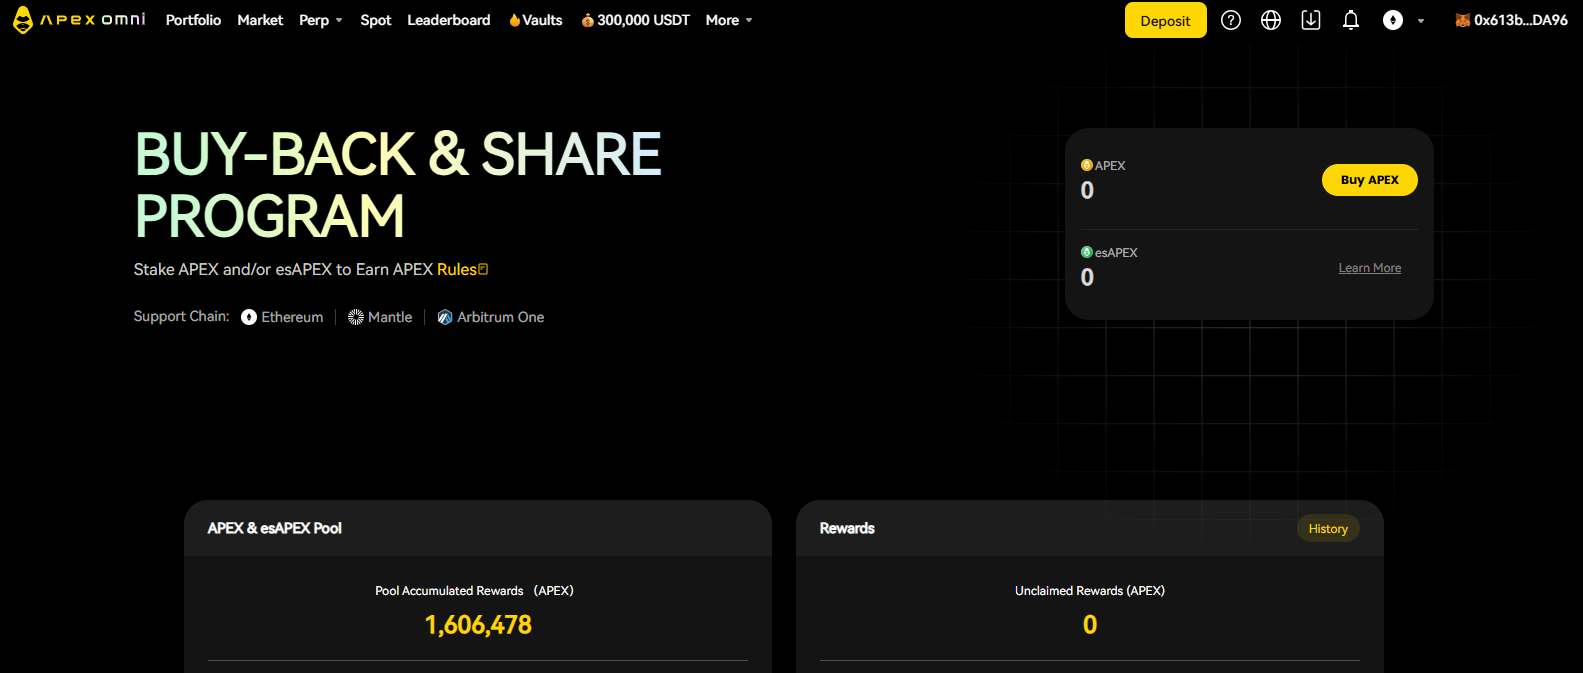Click the MetaMask wallet address 0x613b...DA96
Viewport: 1583px width, 673px height.
click(1511, 20)
